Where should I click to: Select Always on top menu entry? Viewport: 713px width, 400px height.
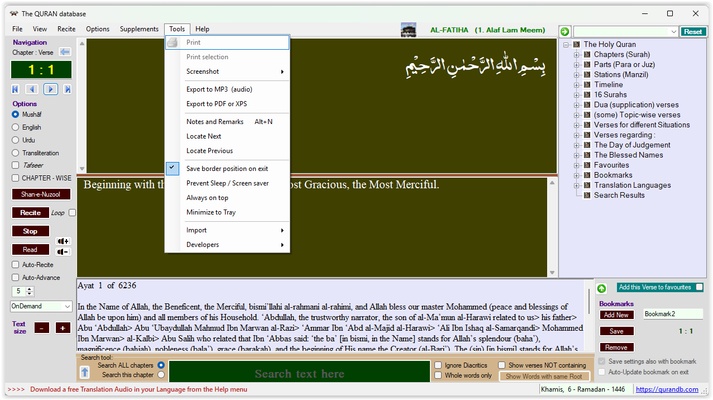pyautogui.click(x=227, y=197)
